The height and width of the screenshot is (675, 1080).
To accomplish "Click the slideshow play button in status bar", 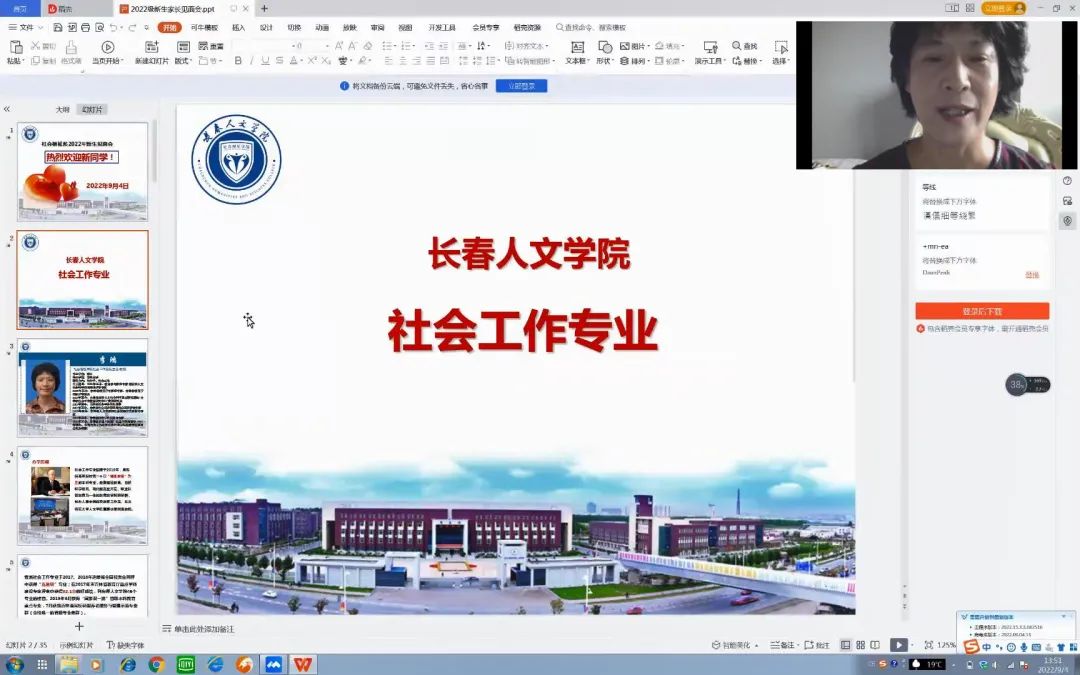I will click(898, 645).
